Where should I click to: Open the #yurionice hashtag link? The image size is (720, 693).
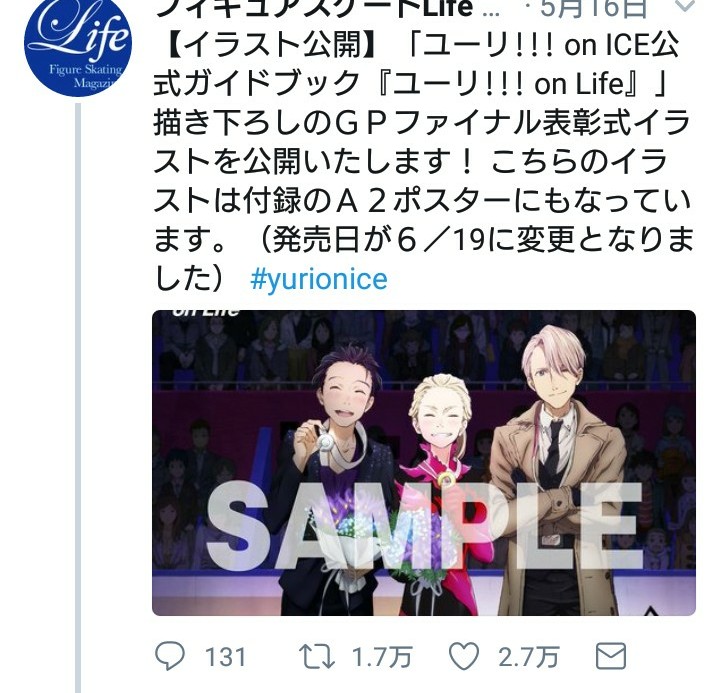pos(319,279)
